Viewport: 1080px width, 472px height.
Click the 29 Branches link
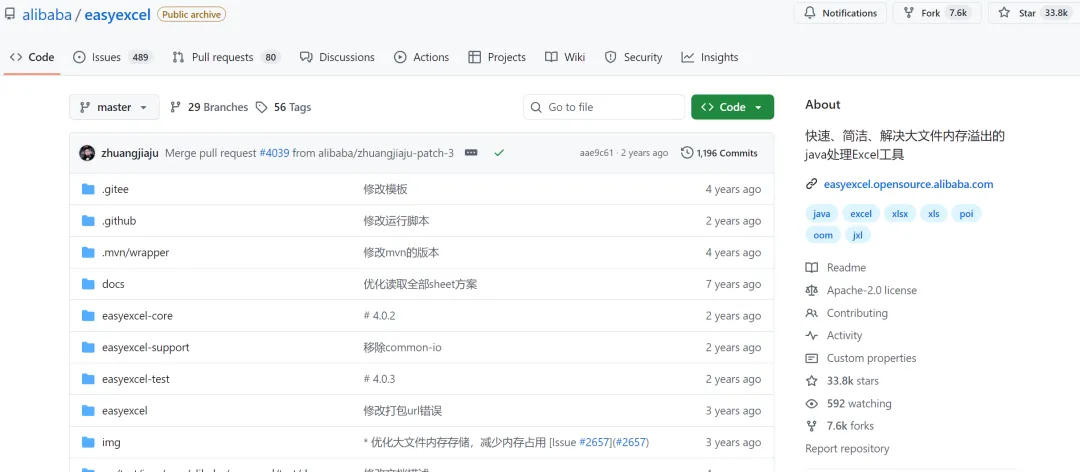[x=209, y=107]
